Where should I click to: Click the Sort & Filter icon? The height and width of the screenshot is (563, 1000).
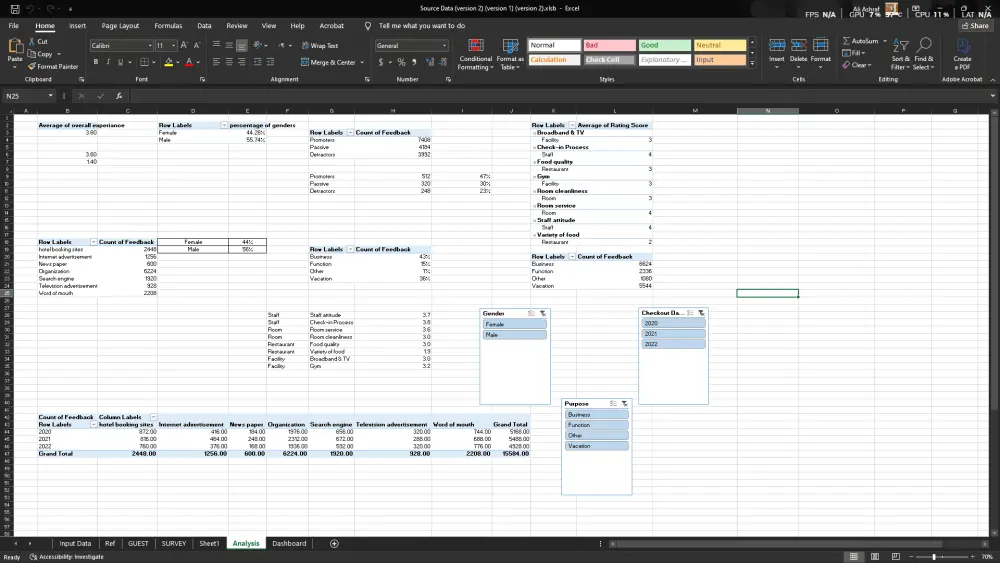[900, 46]
